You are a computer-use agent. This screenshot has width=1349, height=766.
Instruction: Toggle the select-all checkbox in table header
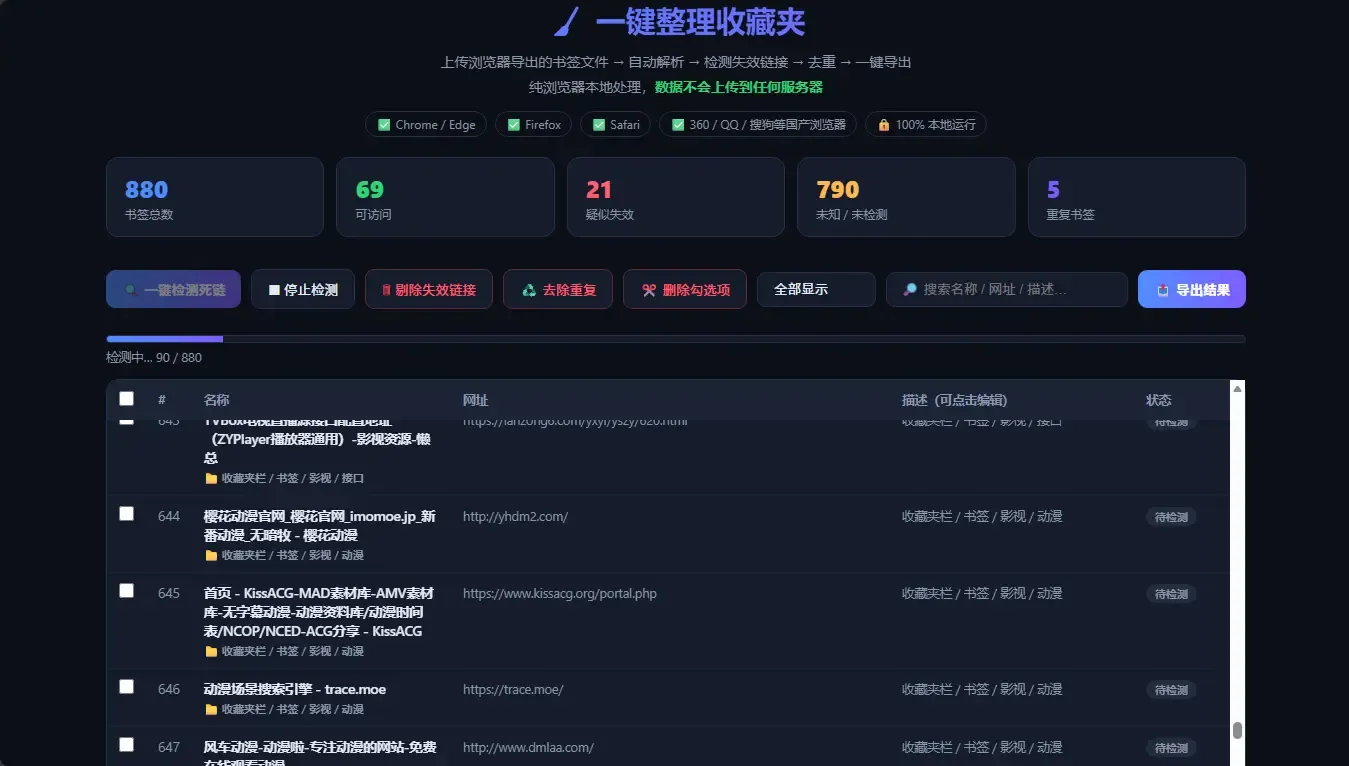[126, 398]
